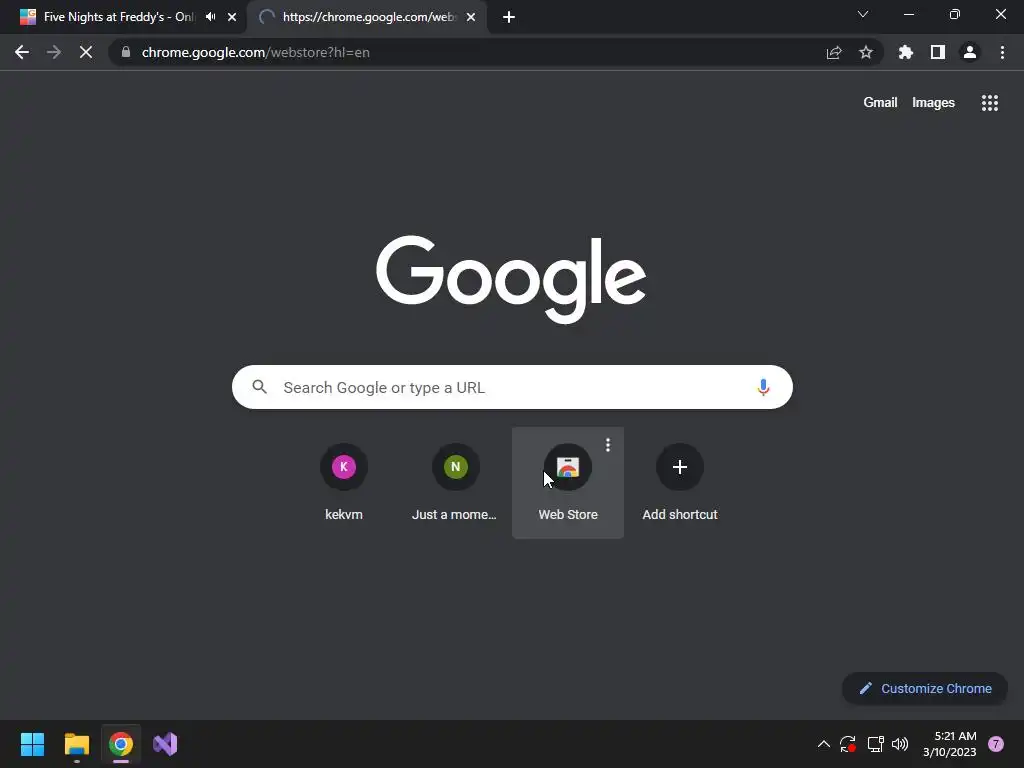Viewport: 1024px width, 768px height.
Task: Click the address bar URL
Action: click(x=255, y=52)
